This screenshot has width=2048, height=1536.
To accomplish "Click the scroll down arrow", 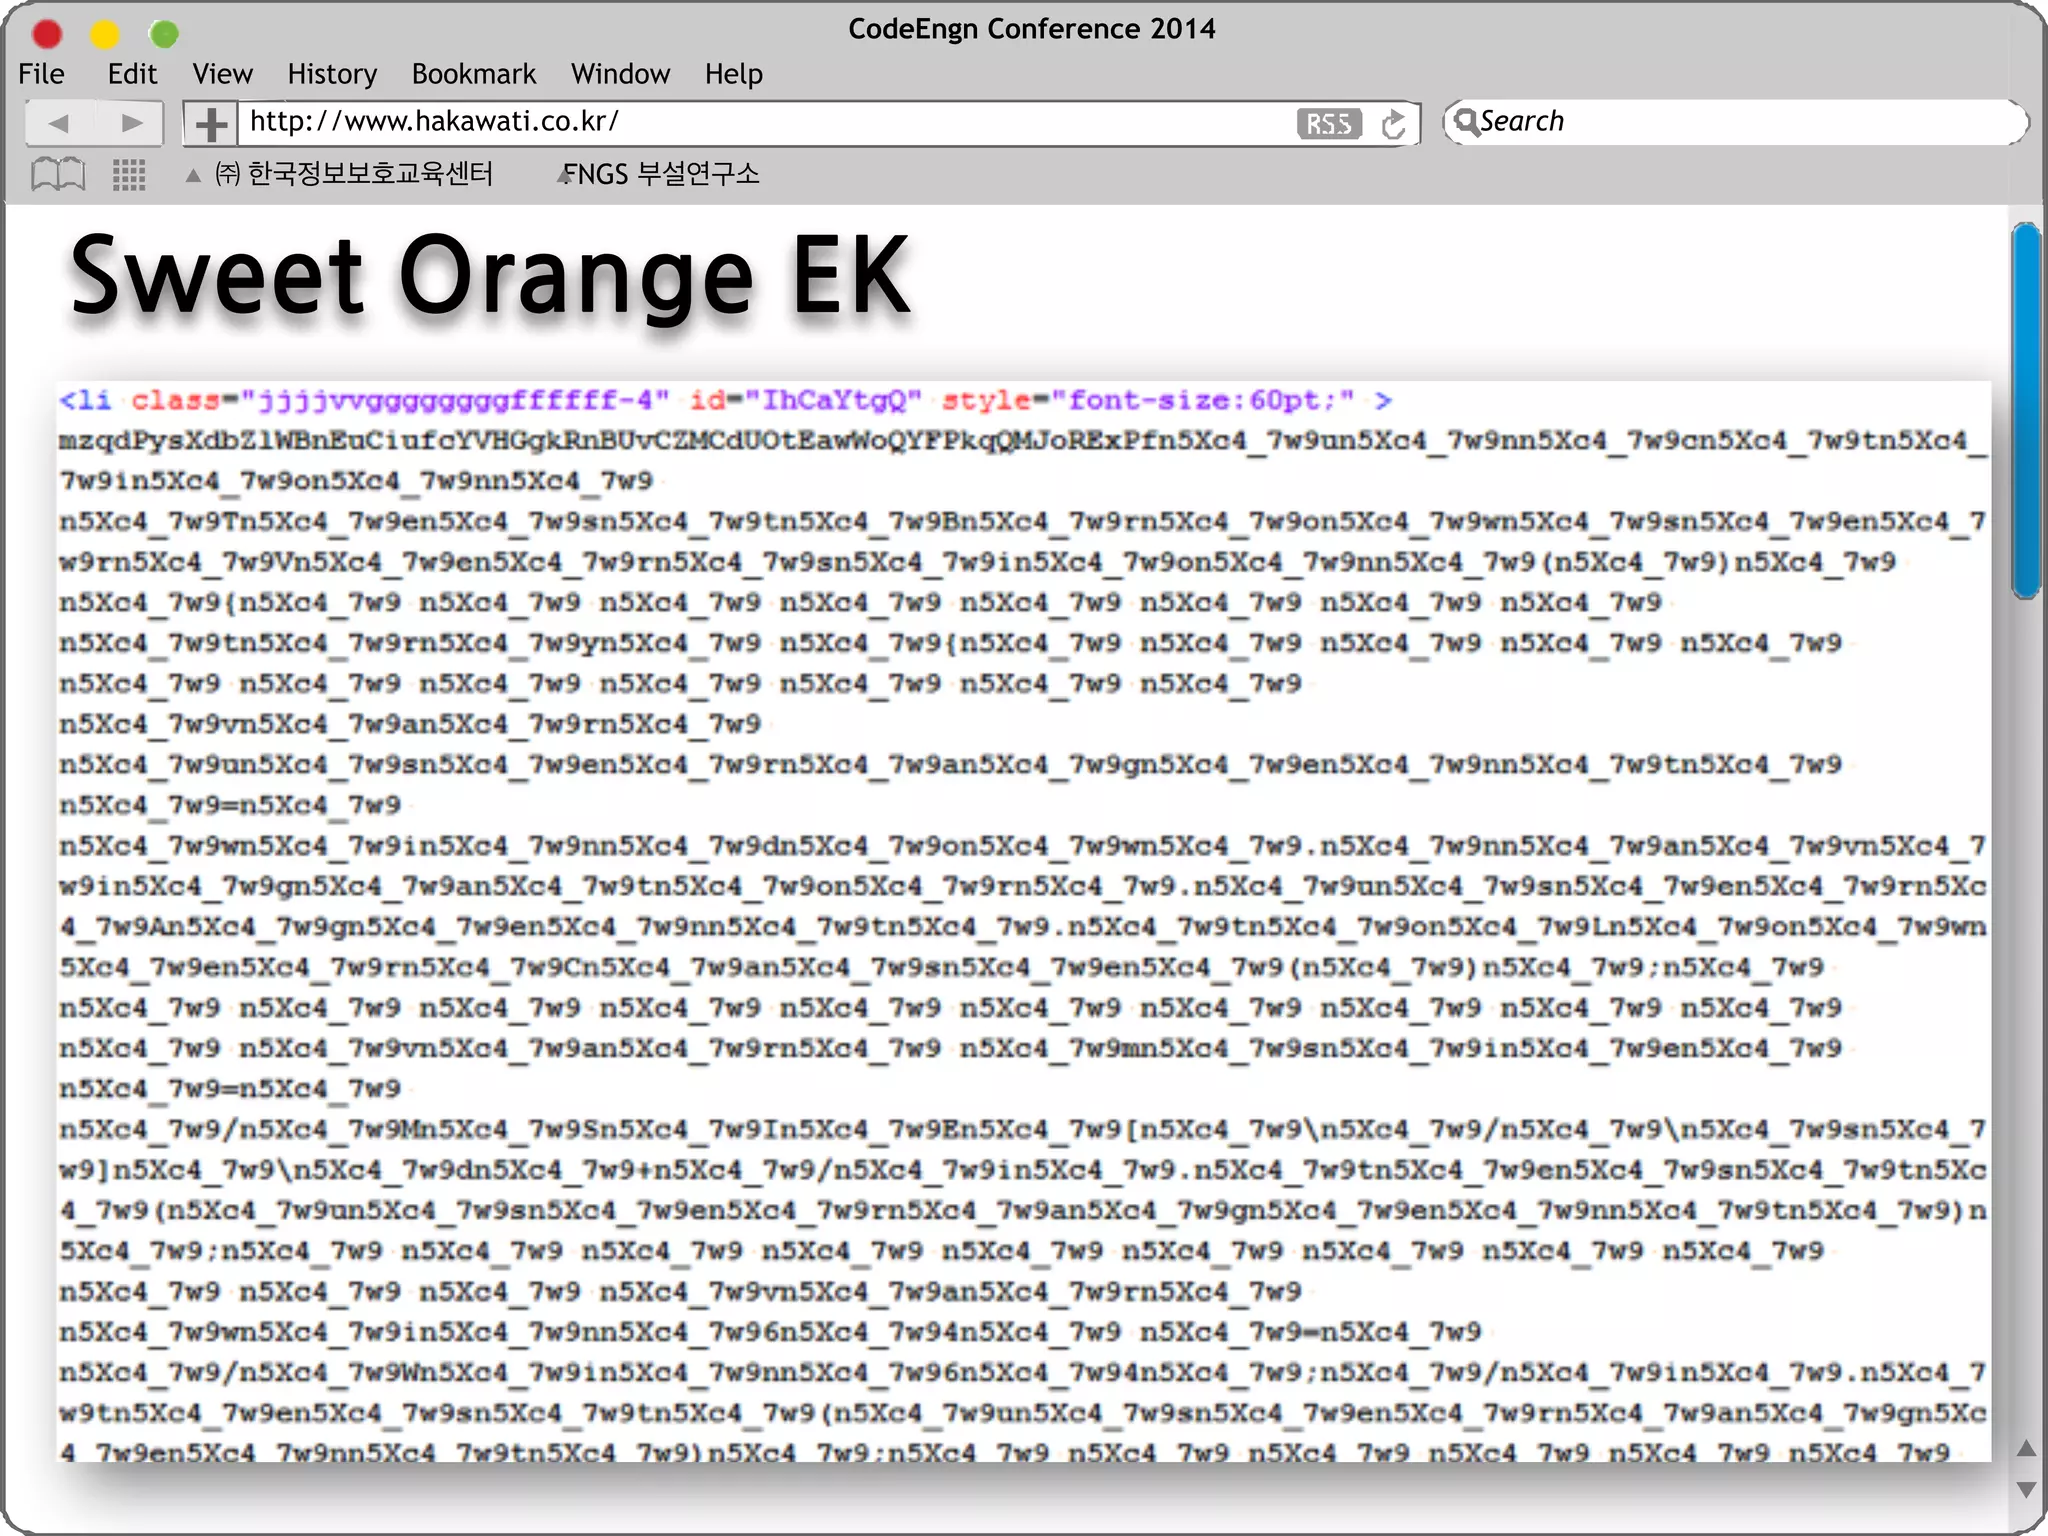I will point(2026,1490).
